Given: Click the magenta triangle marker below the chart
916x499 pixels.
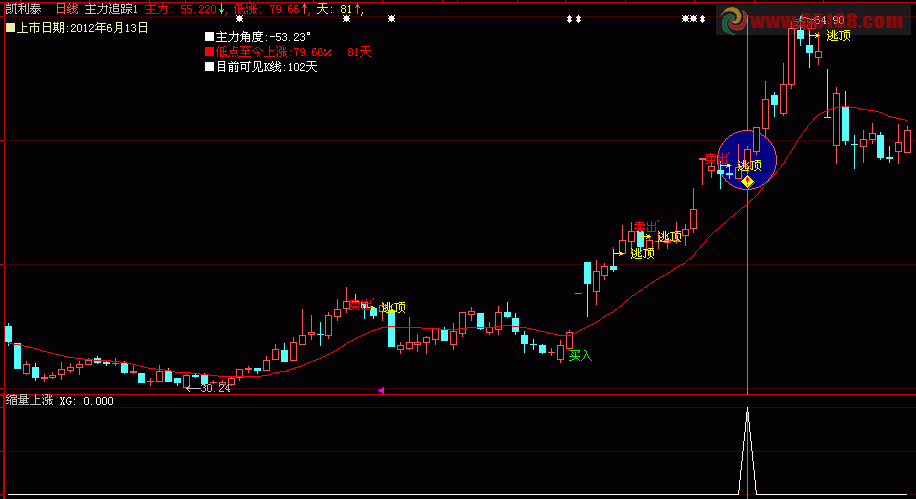Looking at the screenshot, I should (x=381, y=390).
